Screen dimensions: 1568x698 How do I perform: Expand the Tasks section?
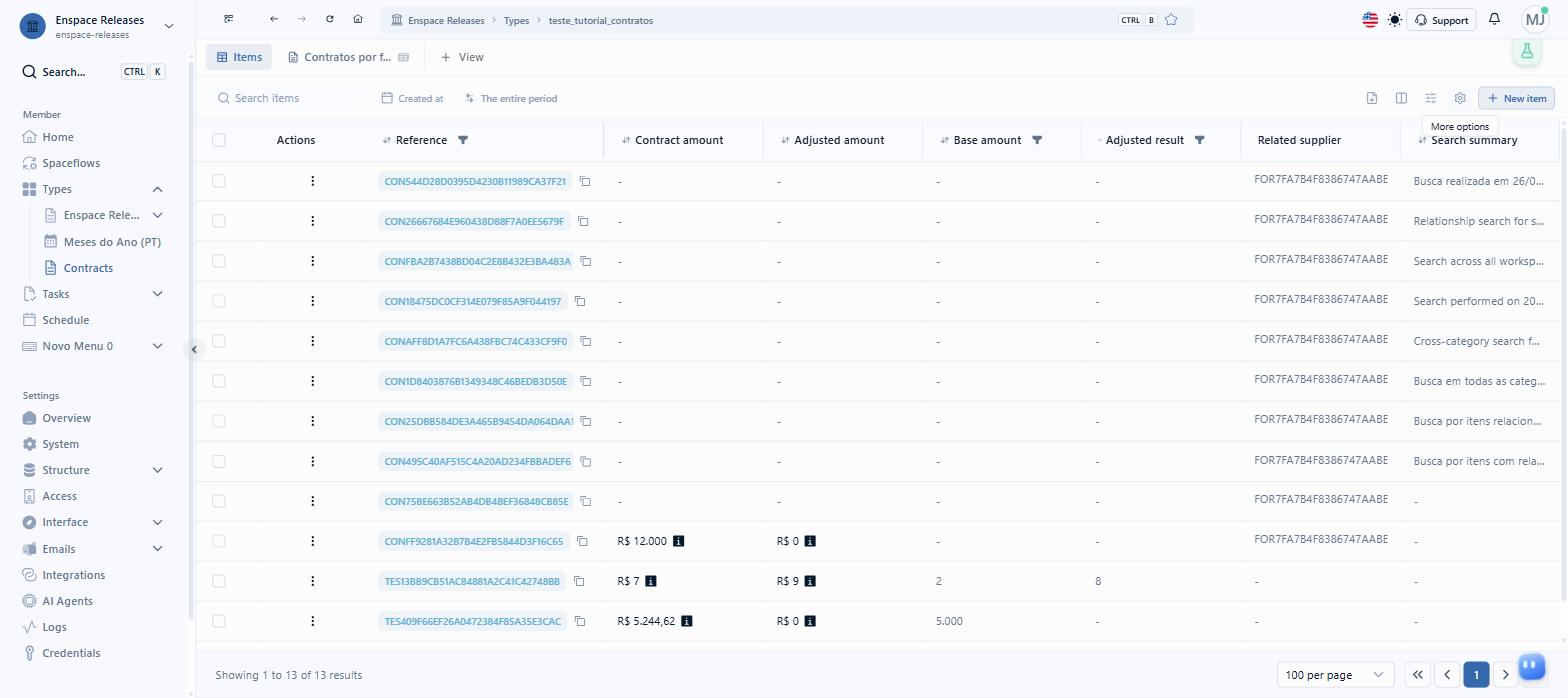coord(157,294)
